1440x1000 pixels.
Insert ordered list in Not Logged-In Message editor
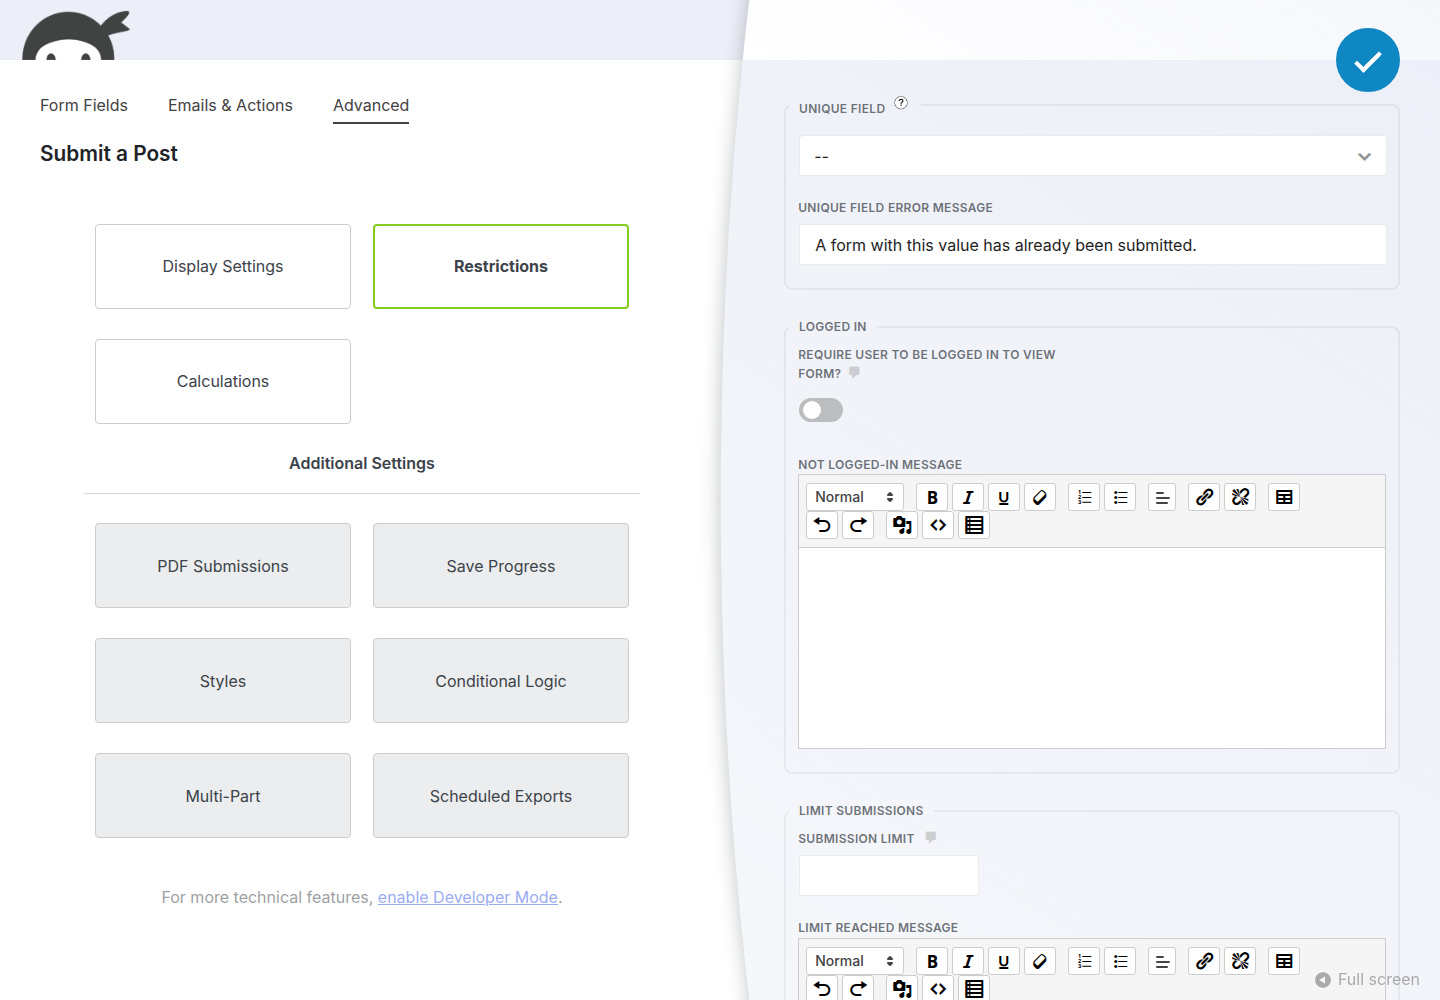(x=1084, y=497)
